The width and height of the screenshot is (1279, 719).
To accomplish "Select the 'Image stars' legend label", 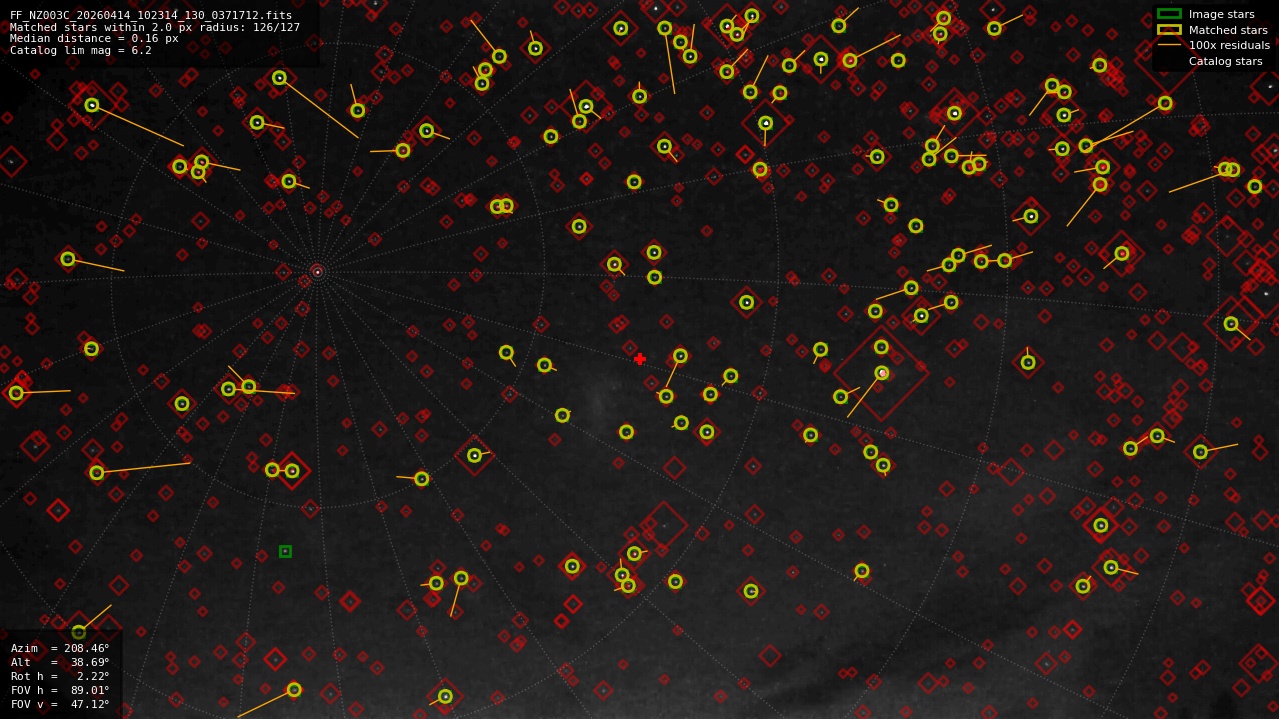I will (x=1221, y=14).
